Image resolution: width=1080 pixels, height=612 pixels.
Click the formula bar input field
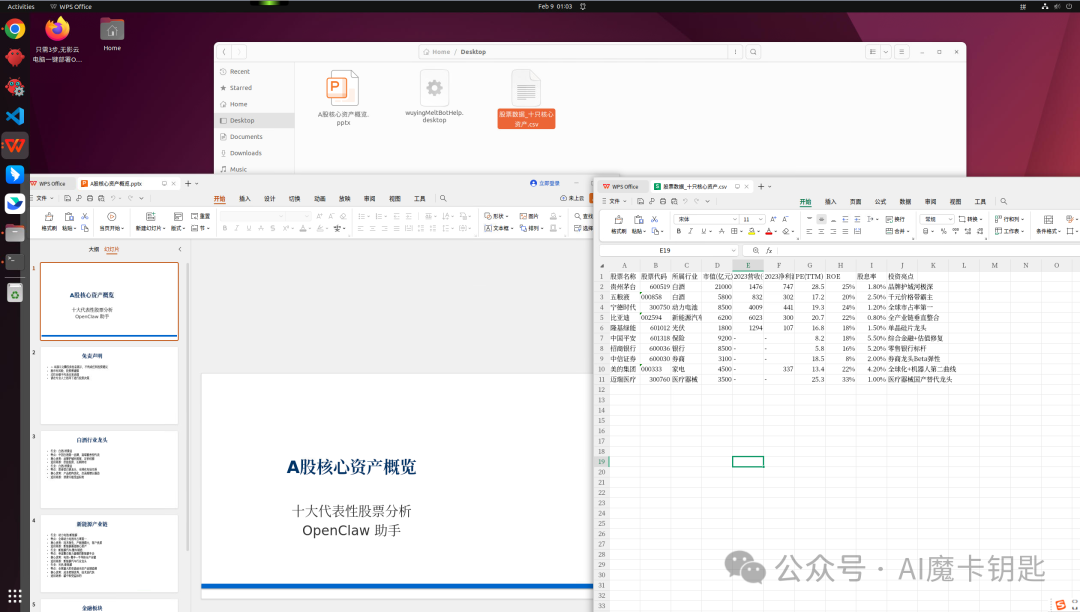[926, 251]
